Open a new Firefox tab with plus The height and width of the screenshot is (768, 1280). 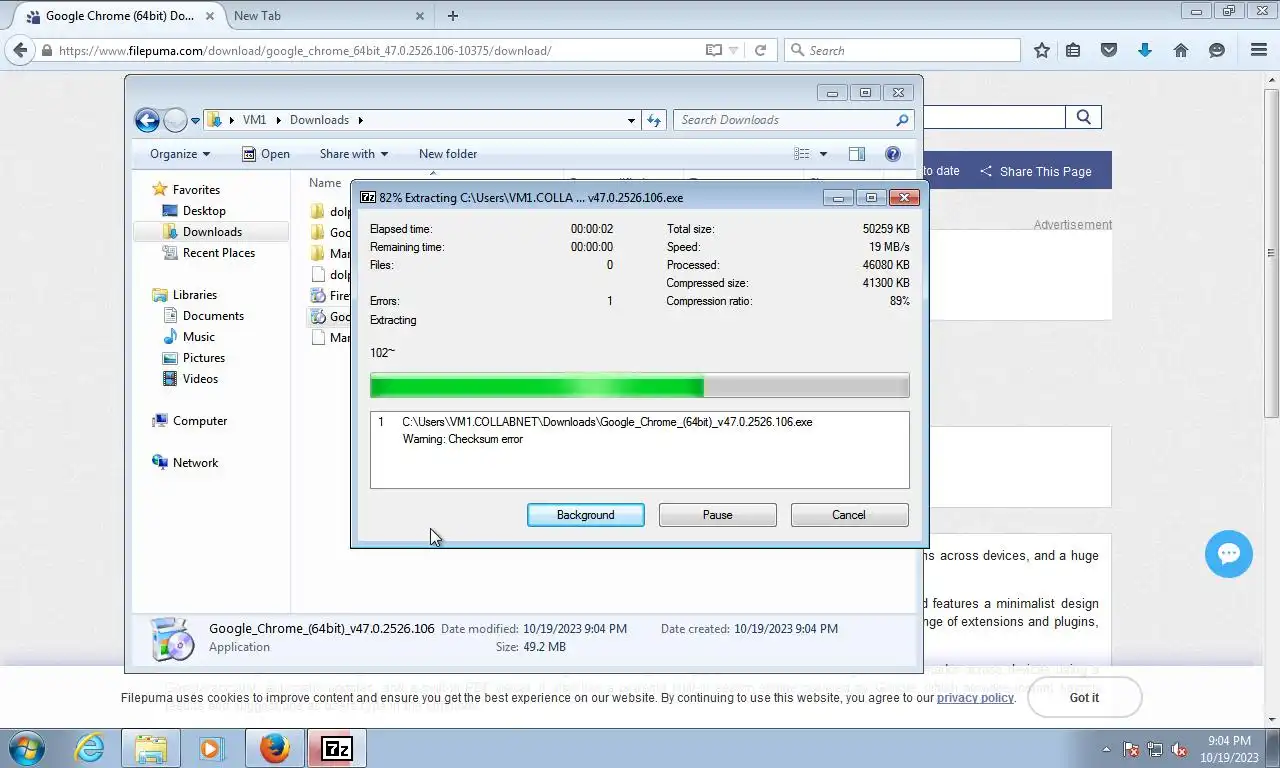pyautogui.click(x=453, y=16)
